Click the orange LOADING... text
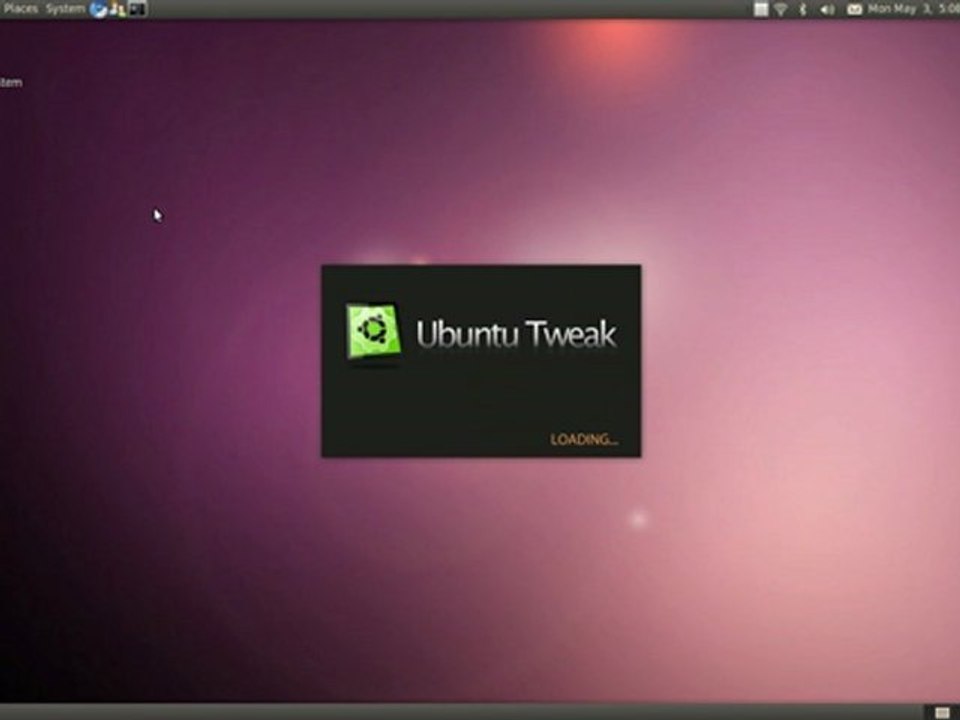The height and width of the screenshot is (720, 960). coord(584,439)
